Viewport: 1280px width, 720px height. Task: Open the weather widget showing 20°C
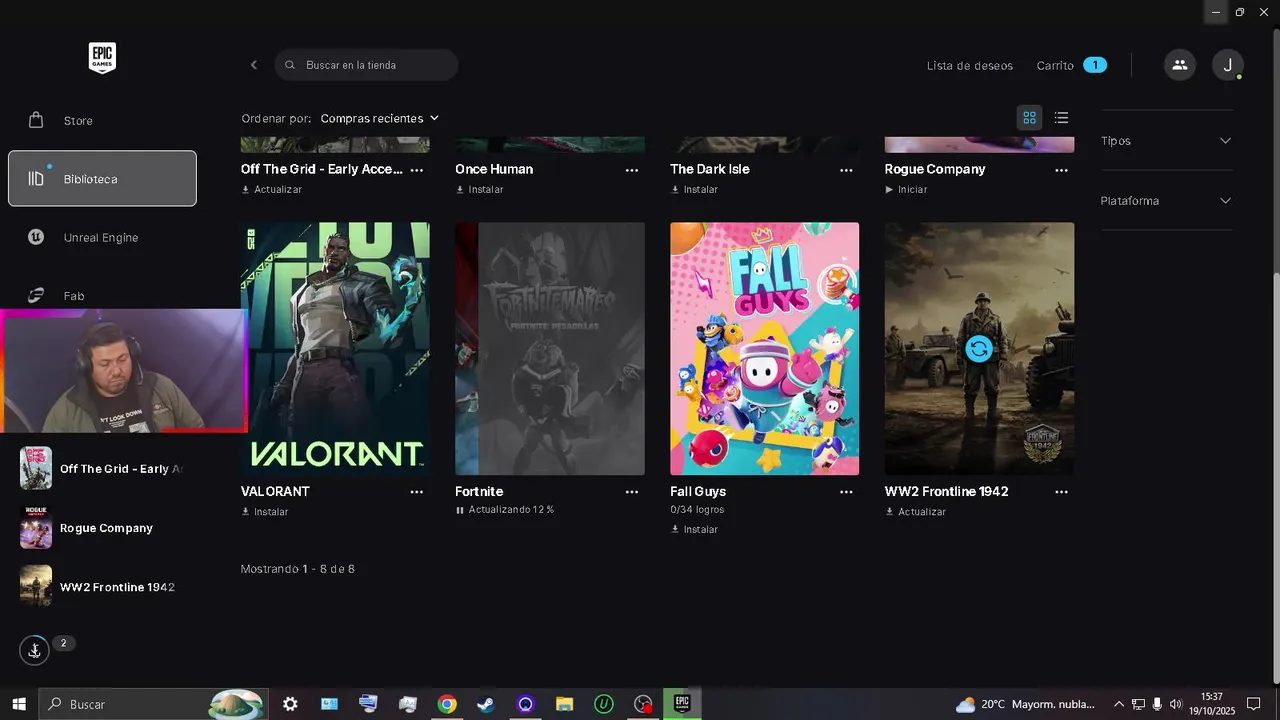click(1027, 704)
